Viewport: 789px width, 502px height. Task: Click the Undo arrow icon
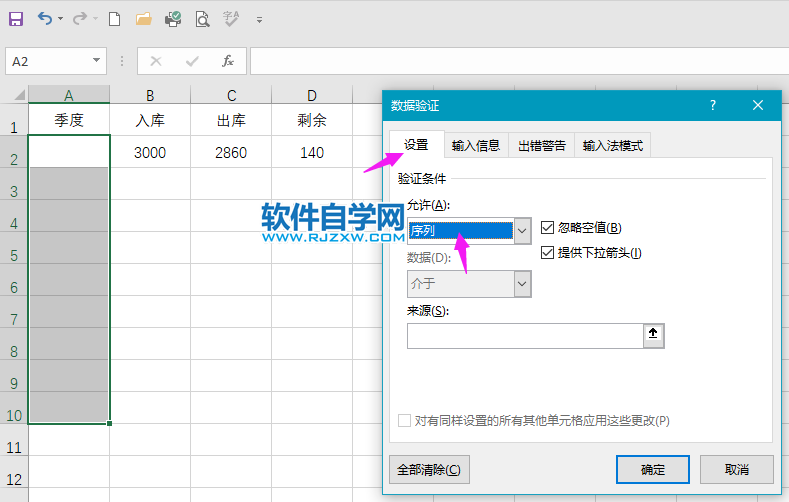coord(45,19)
